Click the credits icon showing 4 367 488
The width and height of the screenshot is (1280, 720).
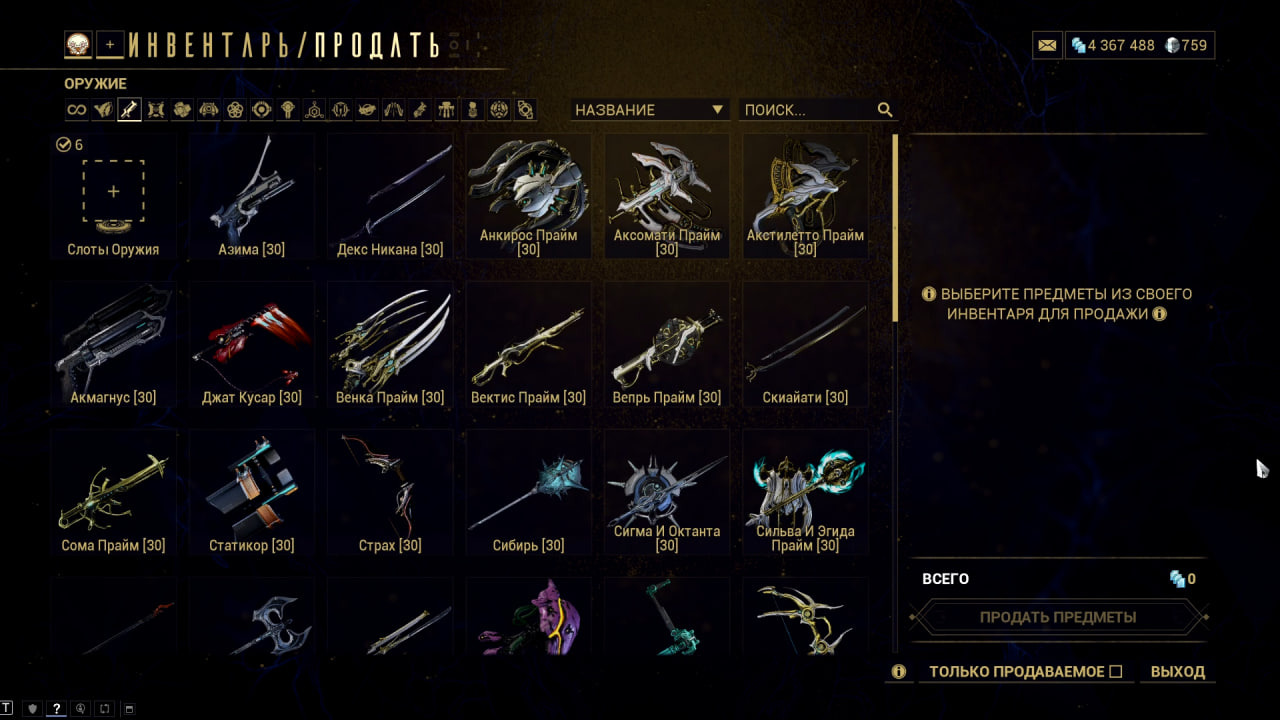1078,45
